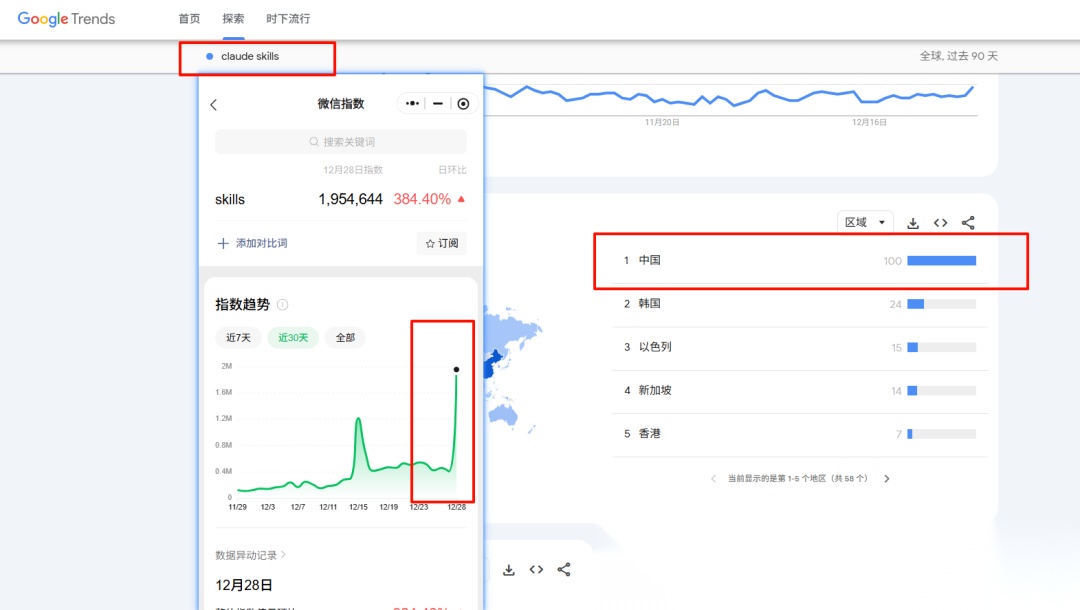Minimize the mini program with the dash icon

pos(438,103)
